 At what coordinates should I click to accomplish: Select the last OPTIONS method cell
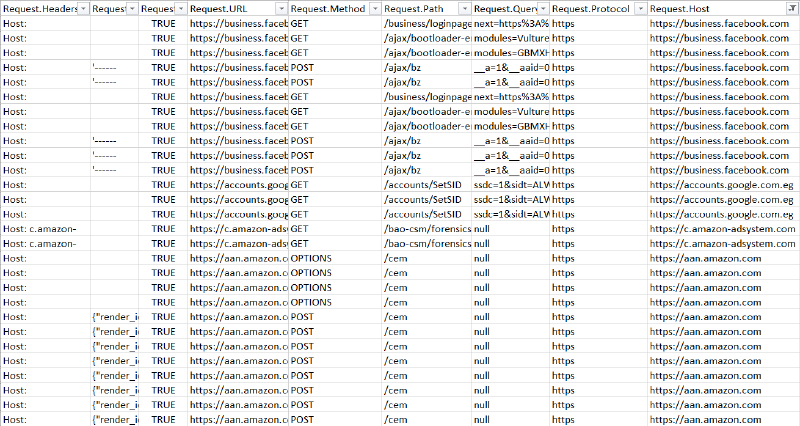coord(336,303)
